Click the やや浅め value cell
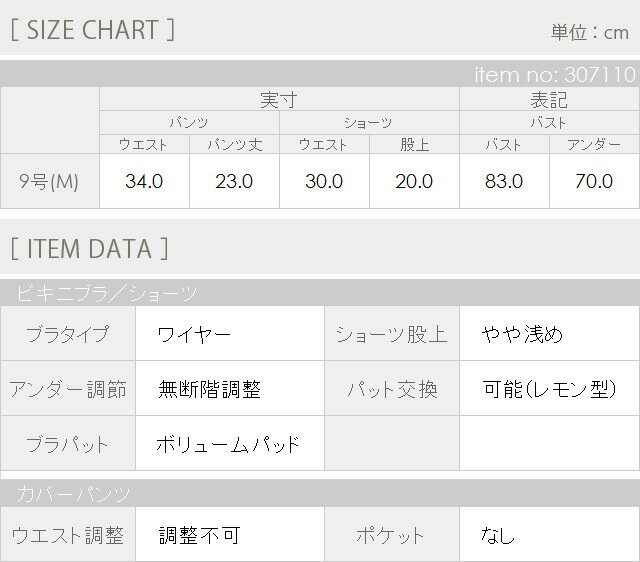Image resolution: width=640 pixels, height=562 pixels. click(x=549, y=334)
